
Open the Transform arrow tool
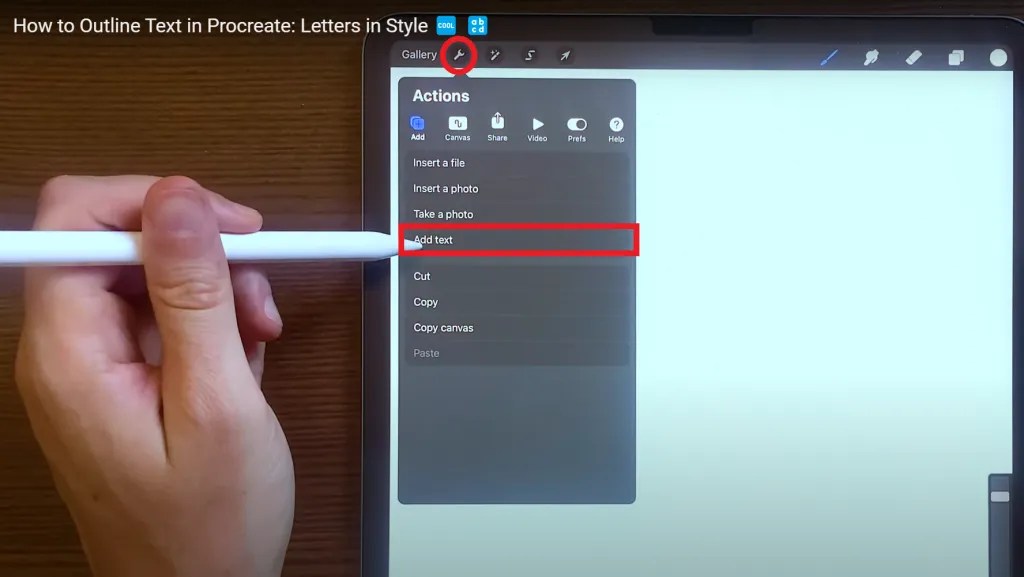tap(565, 57)
